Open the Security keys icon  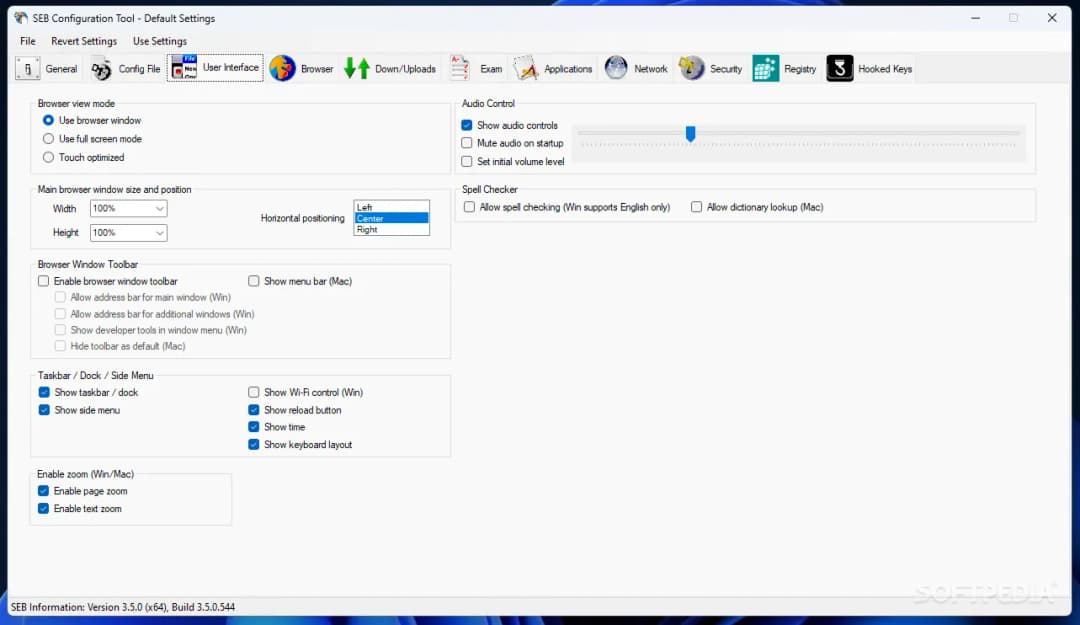pyautogui.click(x=691, y=69)
